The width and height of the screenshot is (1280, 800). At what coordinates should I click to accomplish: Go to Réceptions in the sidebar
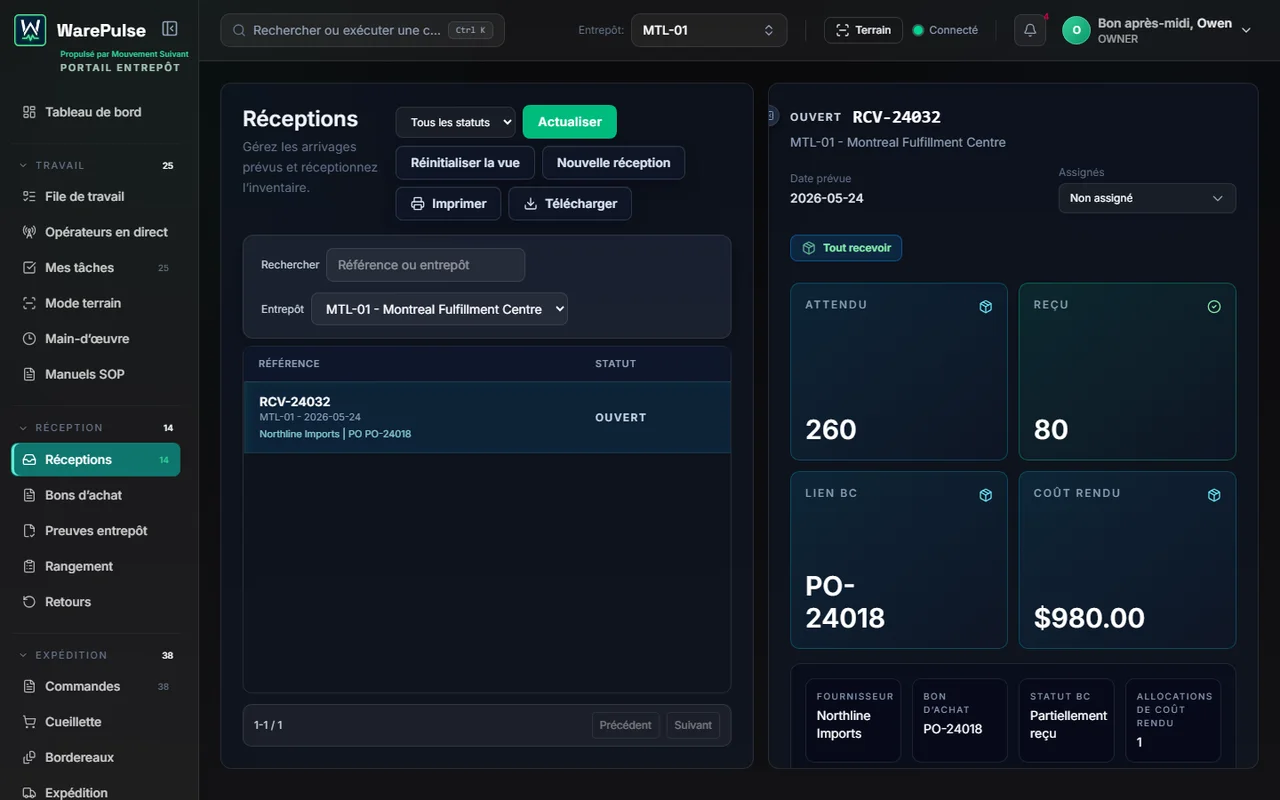click(x=96, y=459)
